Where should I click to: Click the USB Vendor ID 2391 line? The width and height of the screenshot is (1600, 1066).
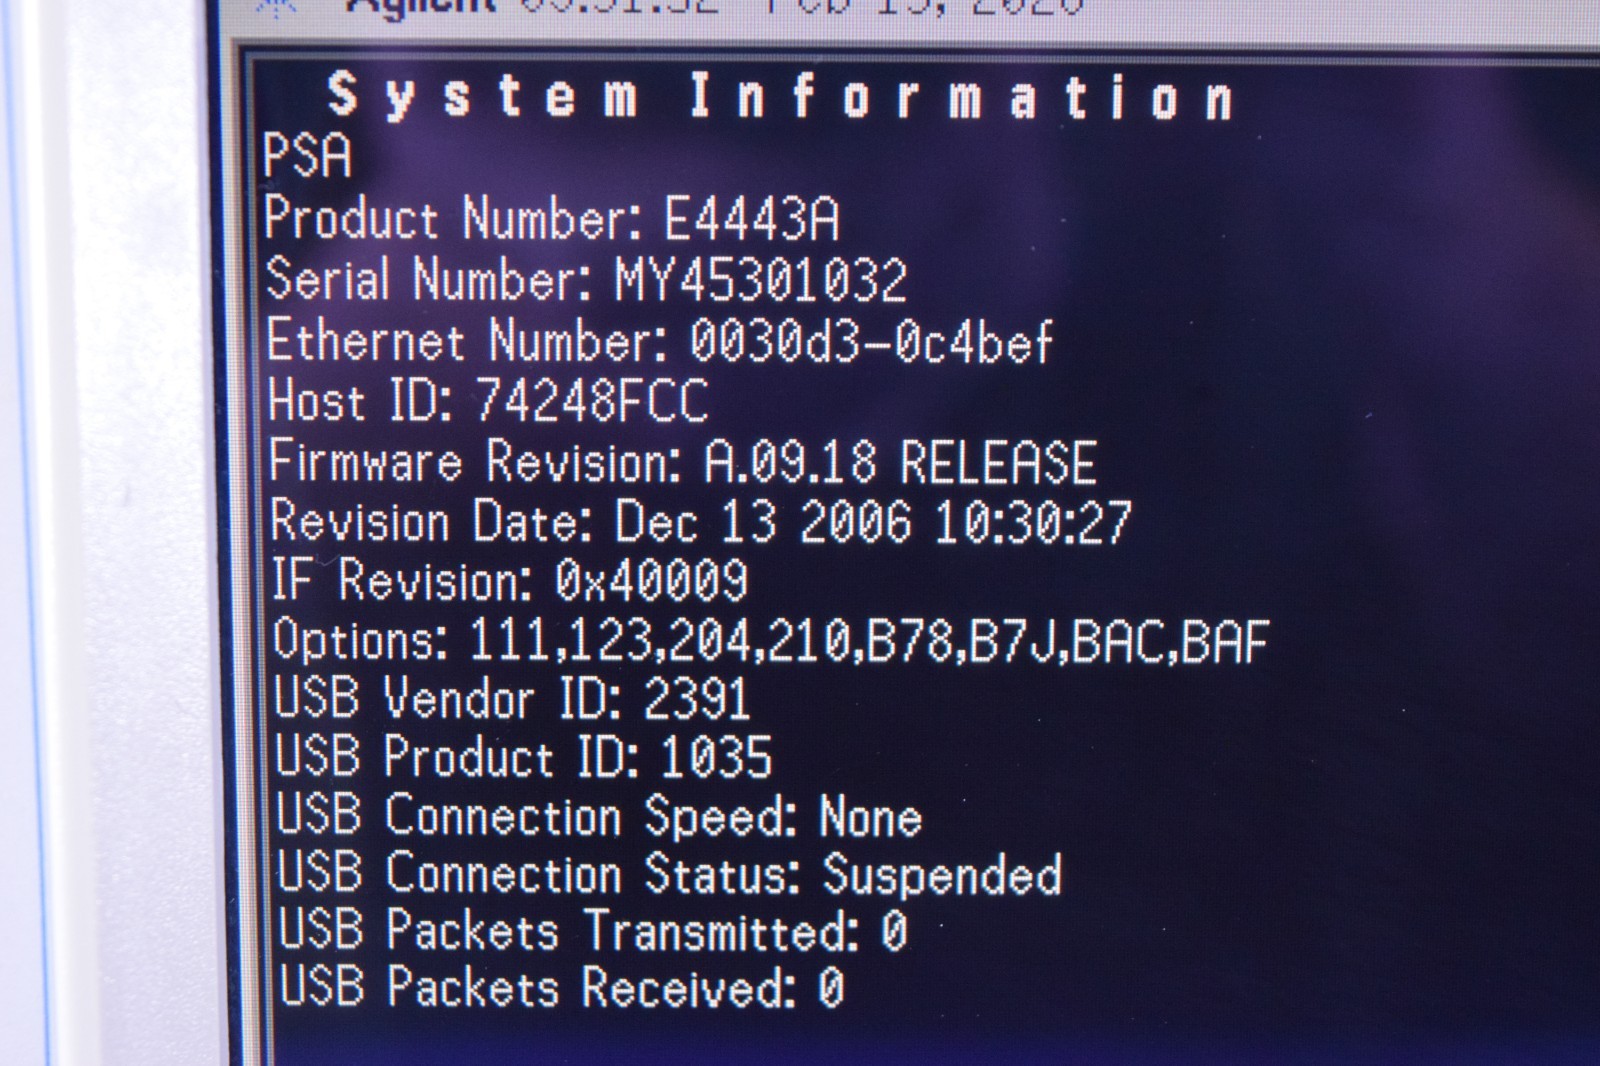click(x=511, y=697)
